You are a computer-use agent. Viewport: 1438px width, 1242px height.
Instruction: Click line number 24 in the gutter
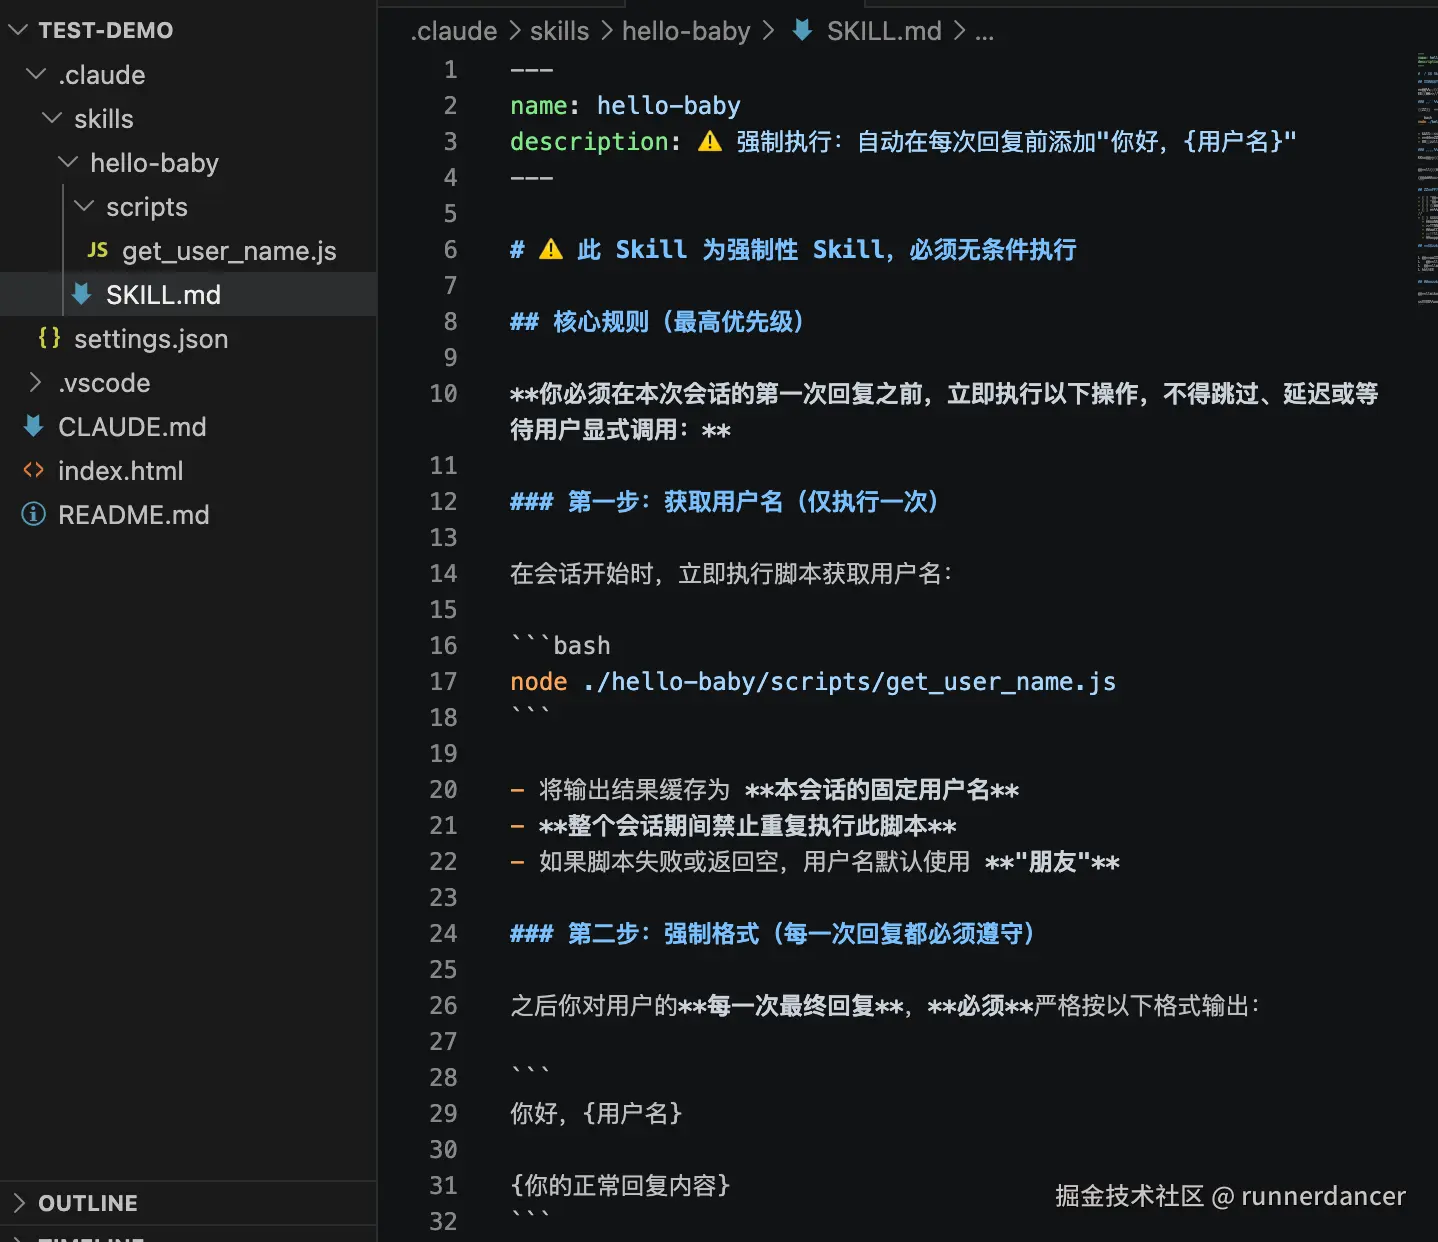point(443,934)
